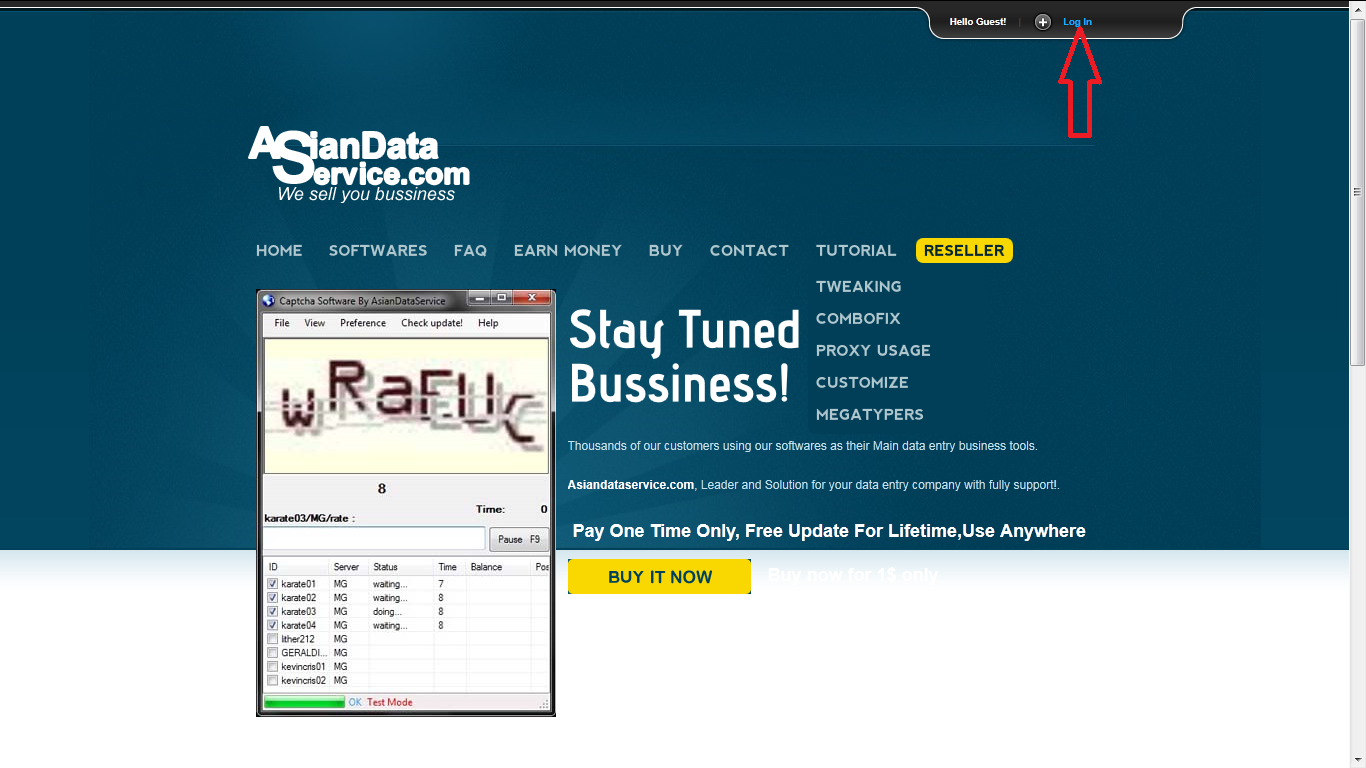Click the Buy now for 1$ only text
Image resolution: width=1366 pixels, height=768 pixels.
(853, 576)
